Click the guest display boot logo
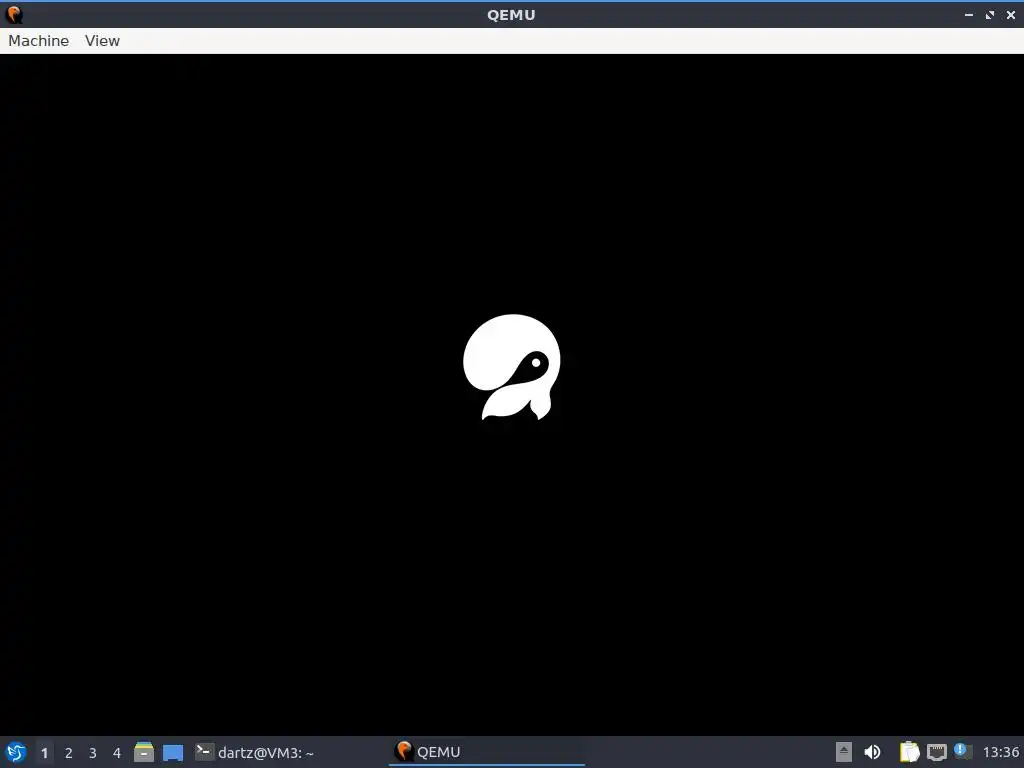Viewport: 1024px width, 768px height. click(512, 367)
